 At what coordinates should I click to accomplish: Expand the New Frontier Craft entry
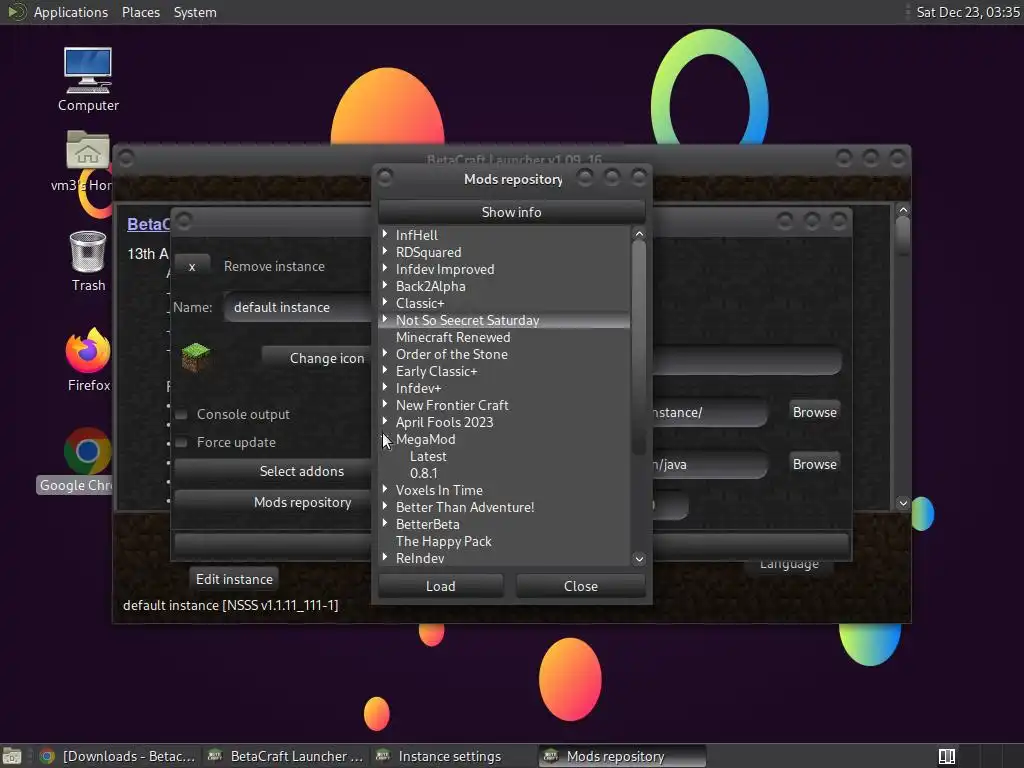click(x=385, y=404)
